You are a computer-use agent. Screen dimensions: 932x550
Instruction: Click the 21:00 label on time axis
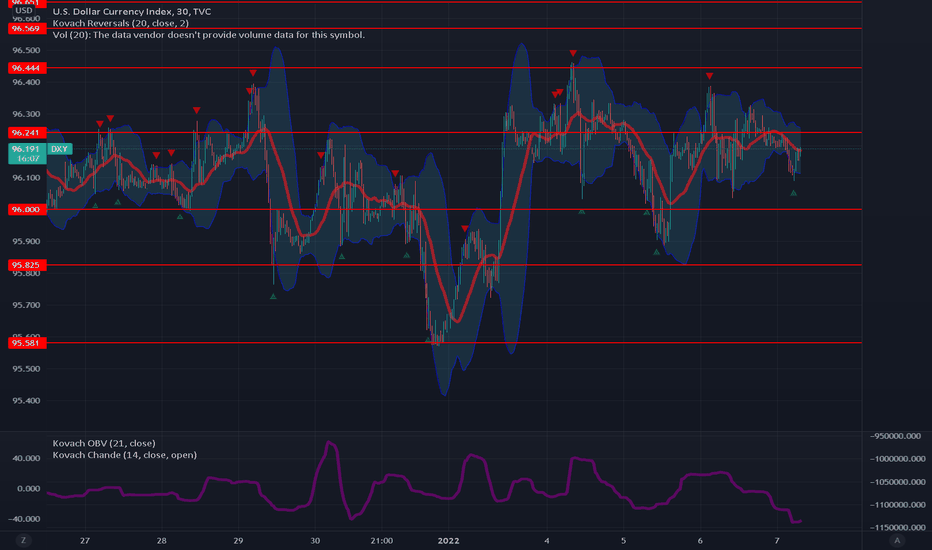pyautogui.click(x=382, y=540)
